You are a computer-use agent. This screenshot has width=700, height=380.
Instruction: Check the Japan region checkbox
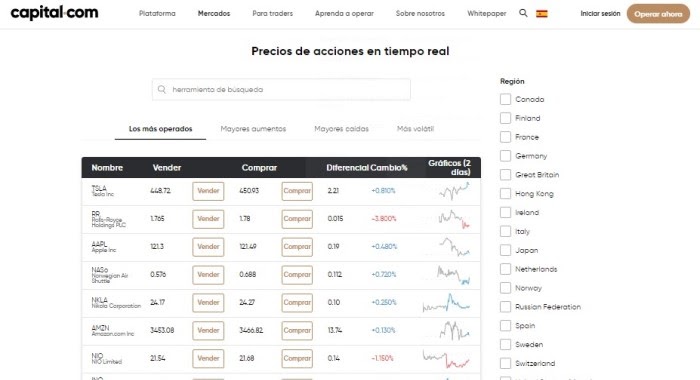[x=505, y=250]
